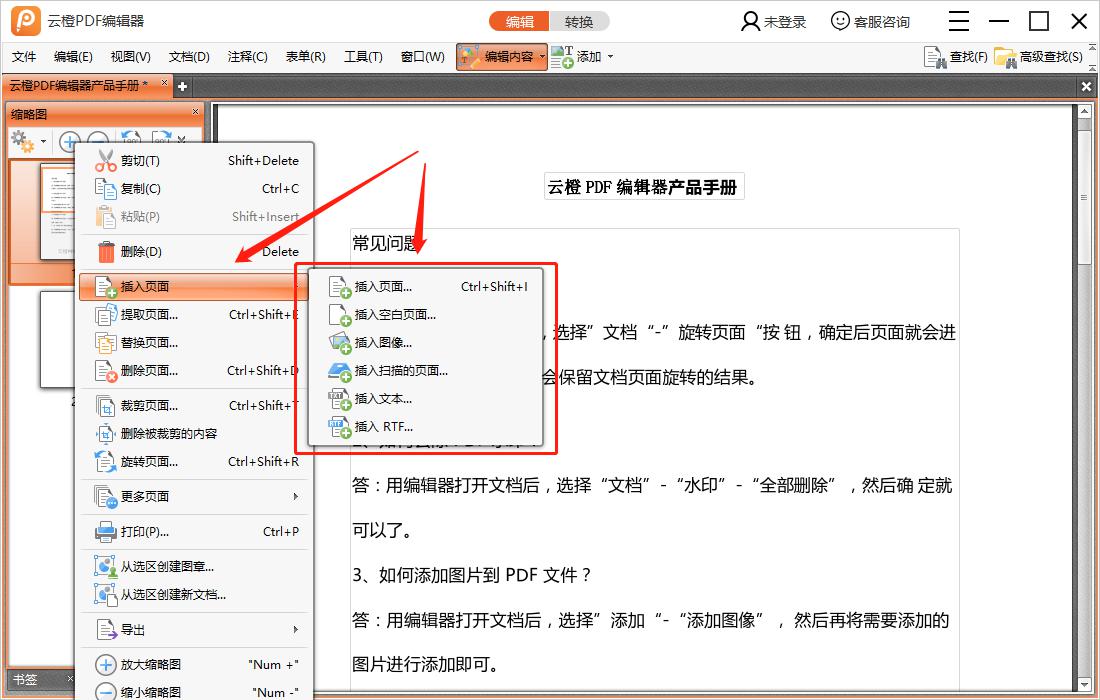The height and width of the screenshot is (700, 1100).
Task: Click the new tab plus button
Action: (x=182, y=87)
